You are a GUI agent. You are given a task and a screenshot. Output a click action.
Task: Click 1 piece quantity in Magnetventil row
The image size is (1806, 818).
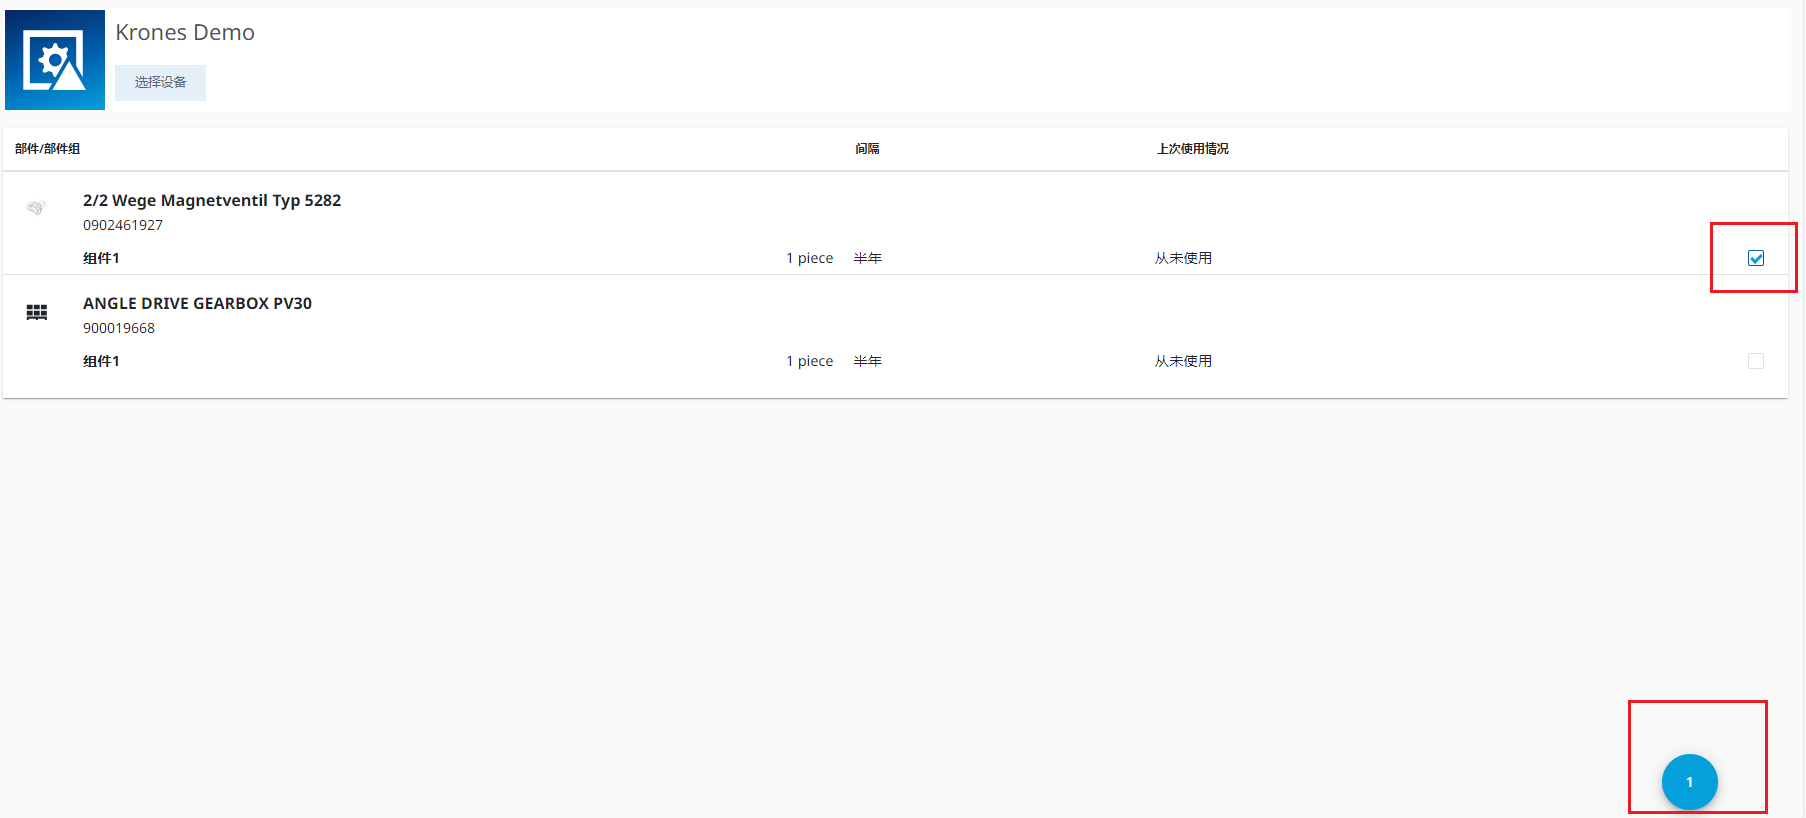[809, 259]
